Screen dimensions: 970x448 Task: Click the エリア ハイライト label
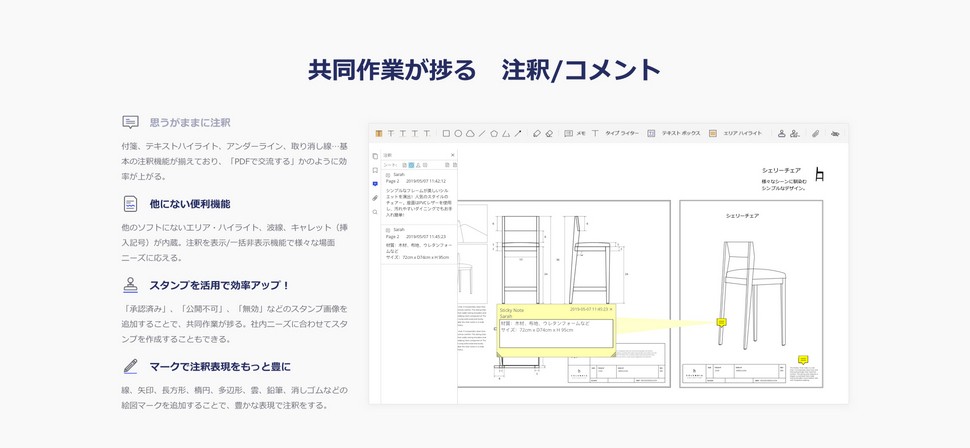[743, 134]
